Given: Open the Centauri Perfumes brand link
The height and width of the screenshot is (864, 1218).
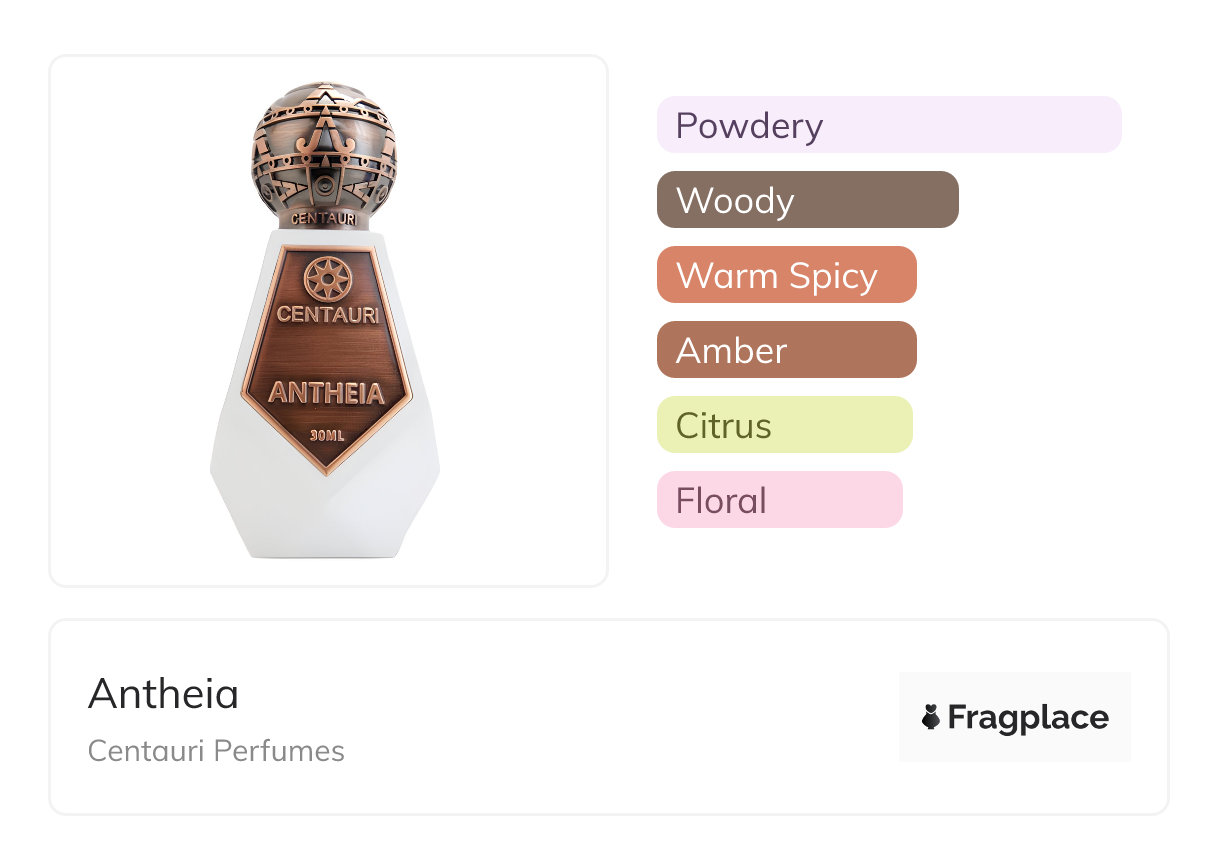Looking at the screenshot, I should tap(216, 751).
